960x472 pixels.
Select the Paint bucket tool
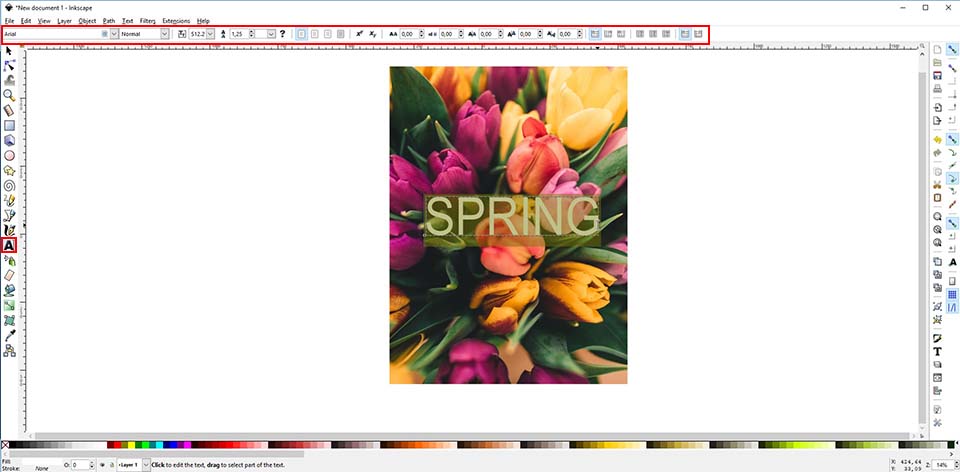pos(9,290)
